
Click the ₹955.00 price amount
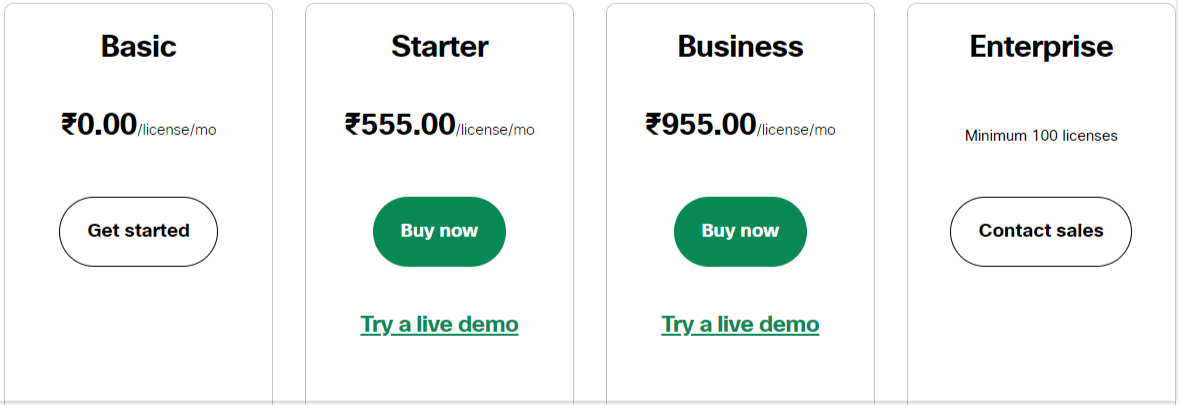pyautogui.click(x=701, y=124)
